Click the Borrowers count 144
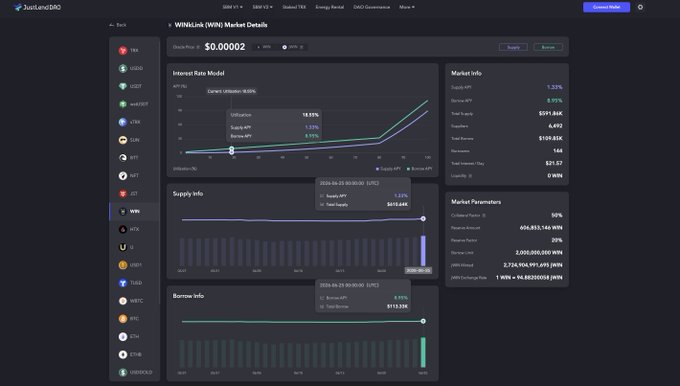Viewport: 680px width, 386px height. tap(558, 150)
